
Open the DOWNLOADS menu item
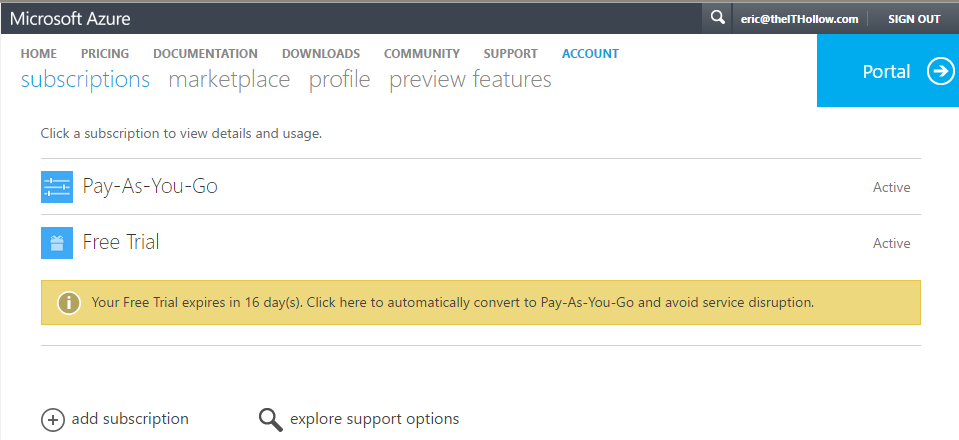click(x=320, y=54)
